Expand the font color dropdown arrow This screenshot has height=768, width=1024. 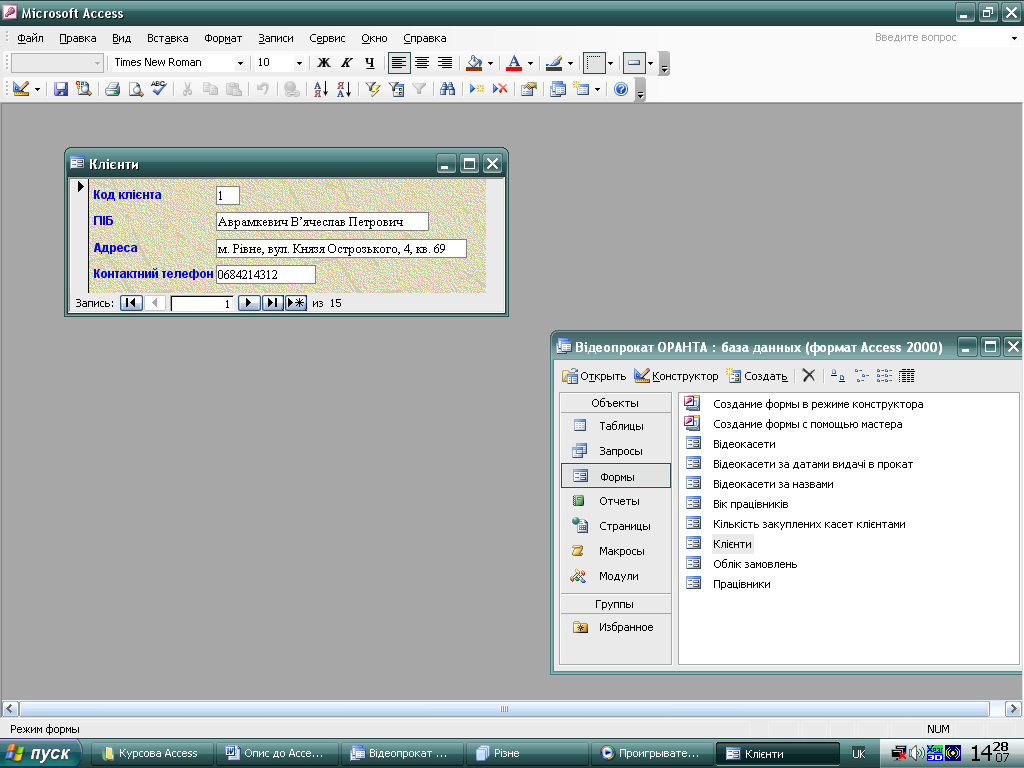(530, 63)
